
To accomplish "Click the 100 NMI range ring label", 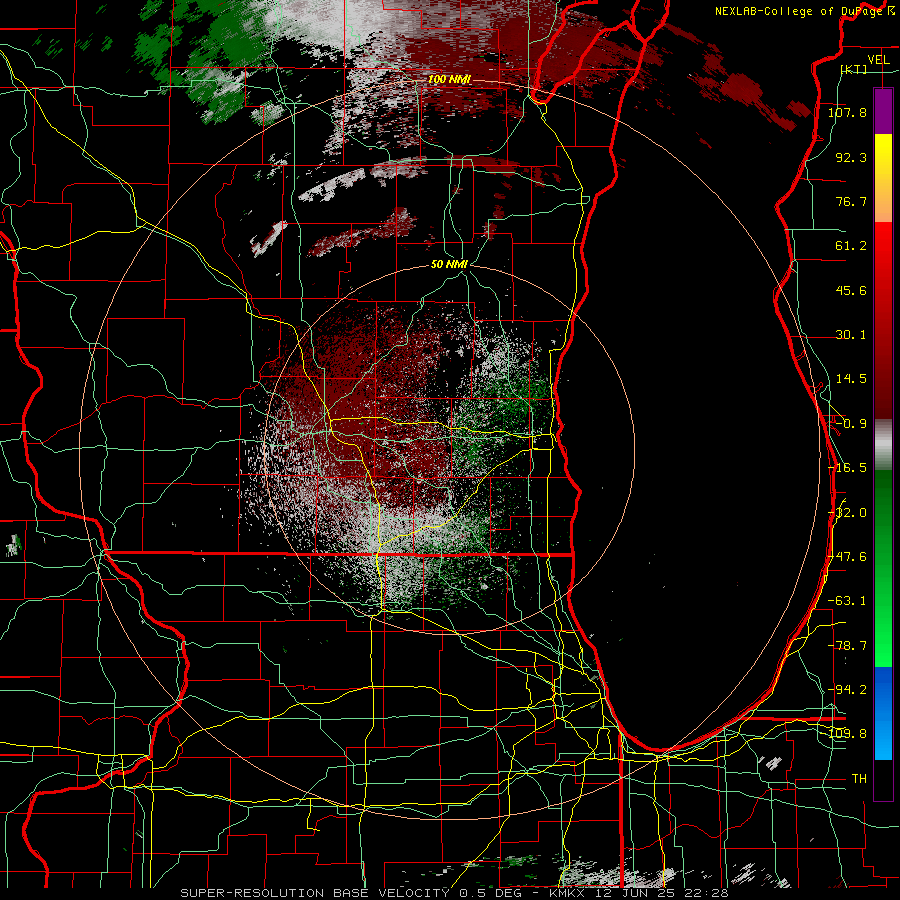I will (449, 79).
